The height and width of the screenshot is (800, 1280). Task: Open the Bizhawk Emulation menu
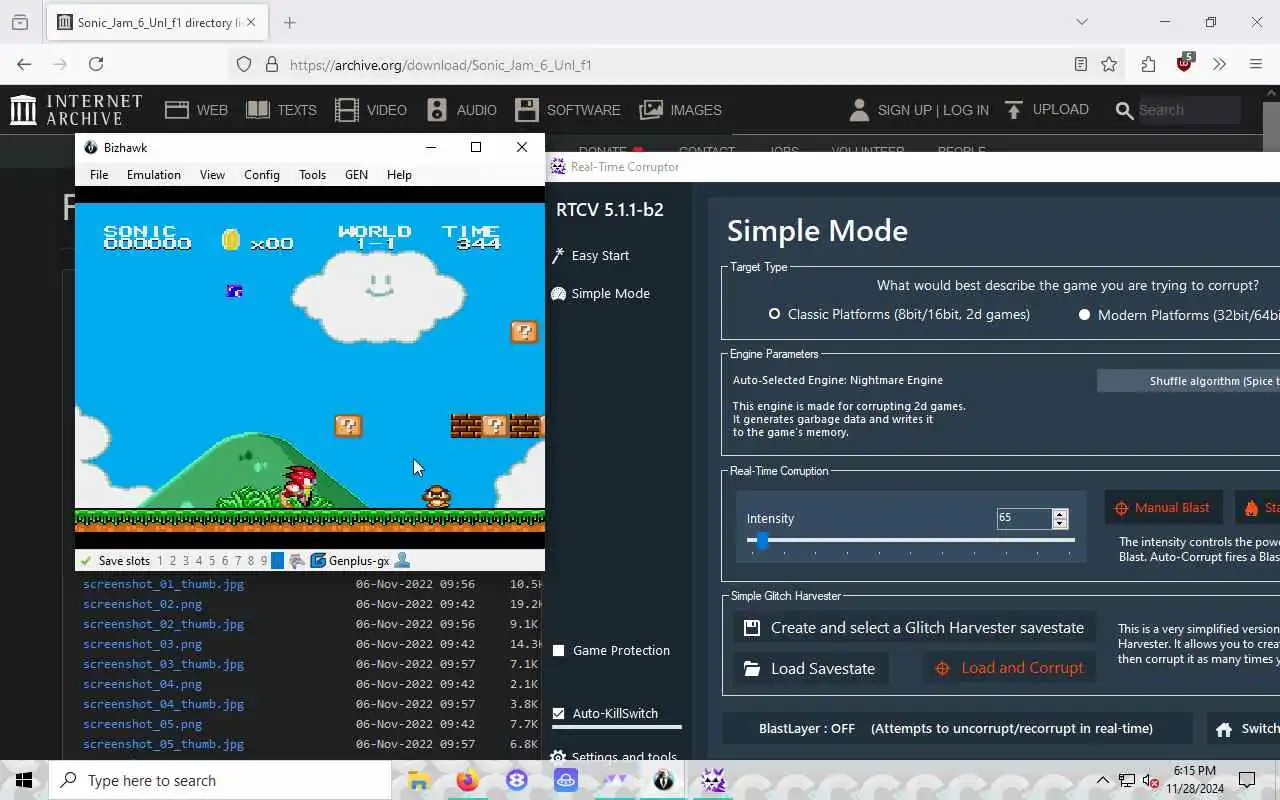coord(154,174)
